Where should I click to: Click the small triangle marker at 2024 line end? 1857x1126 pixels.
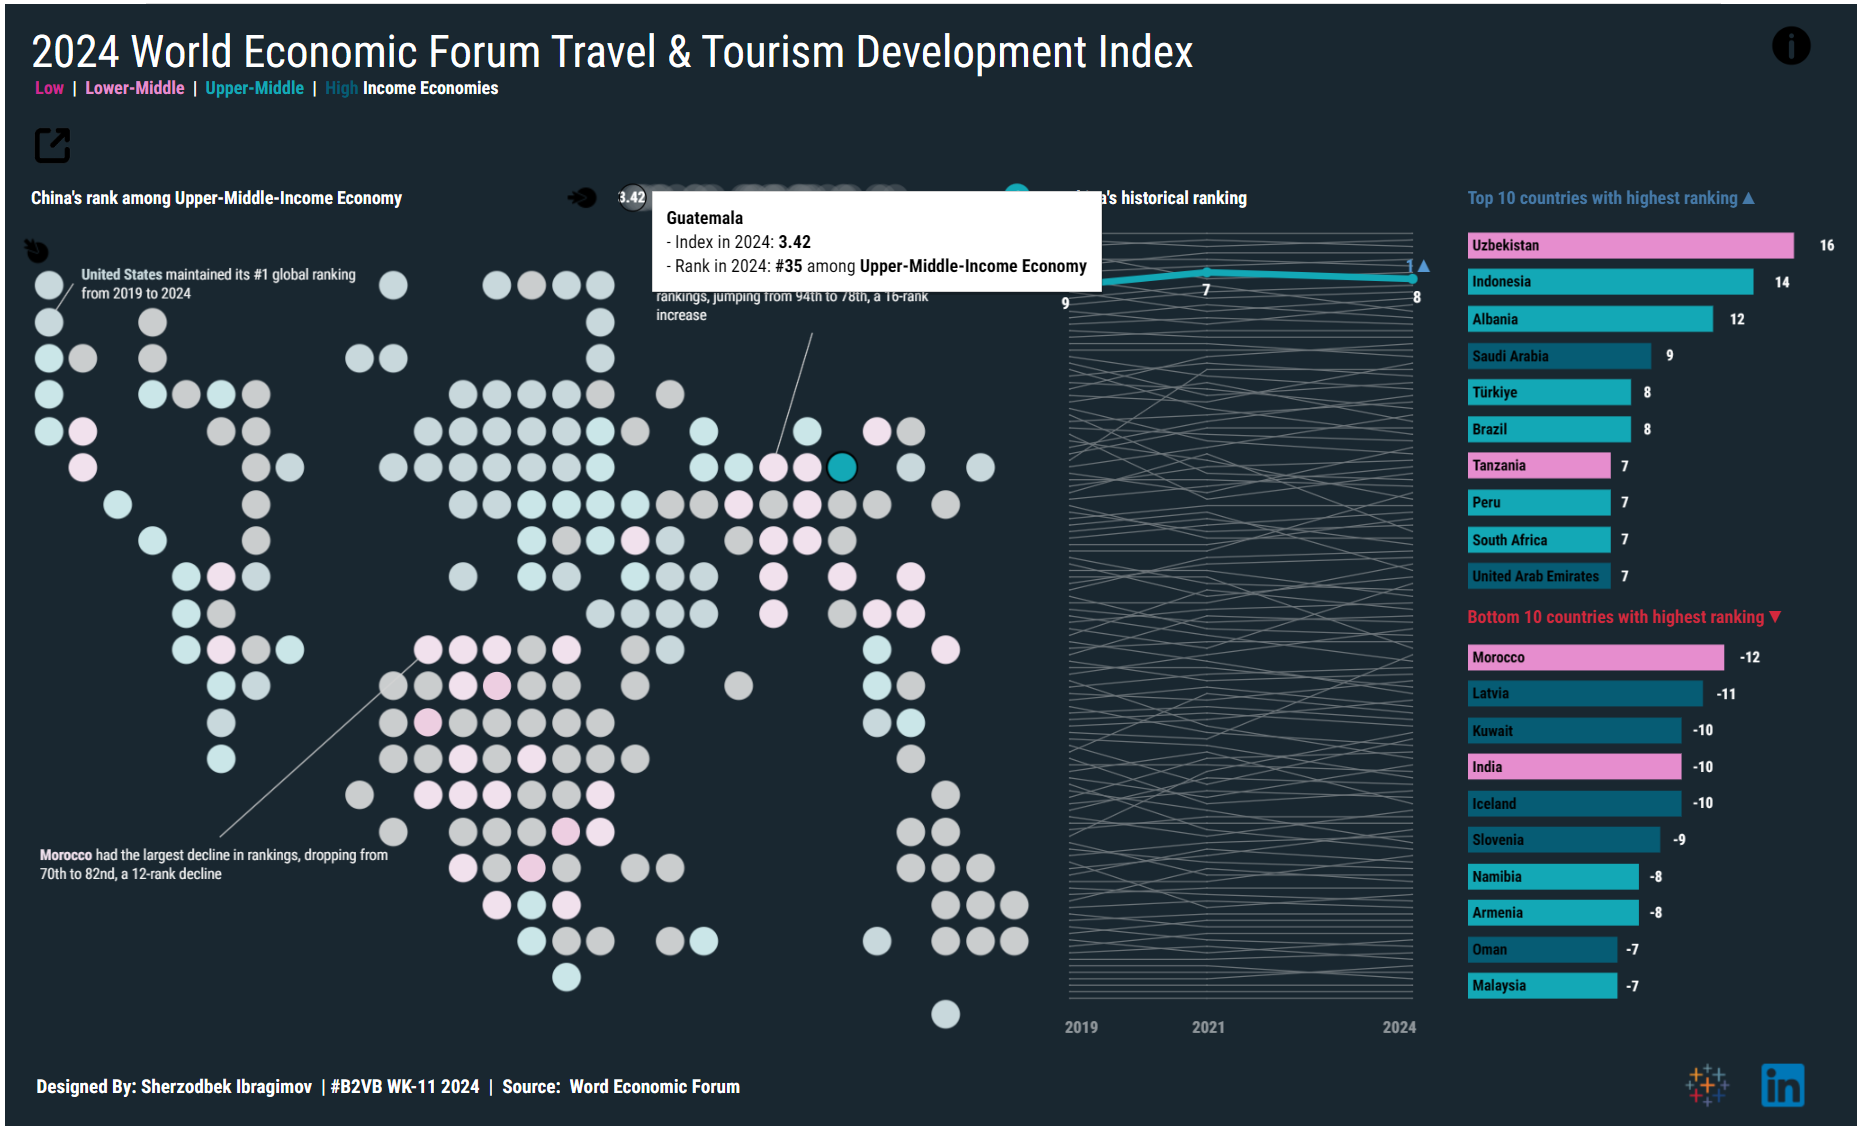pyautogui.click(x=1423, y=266)
